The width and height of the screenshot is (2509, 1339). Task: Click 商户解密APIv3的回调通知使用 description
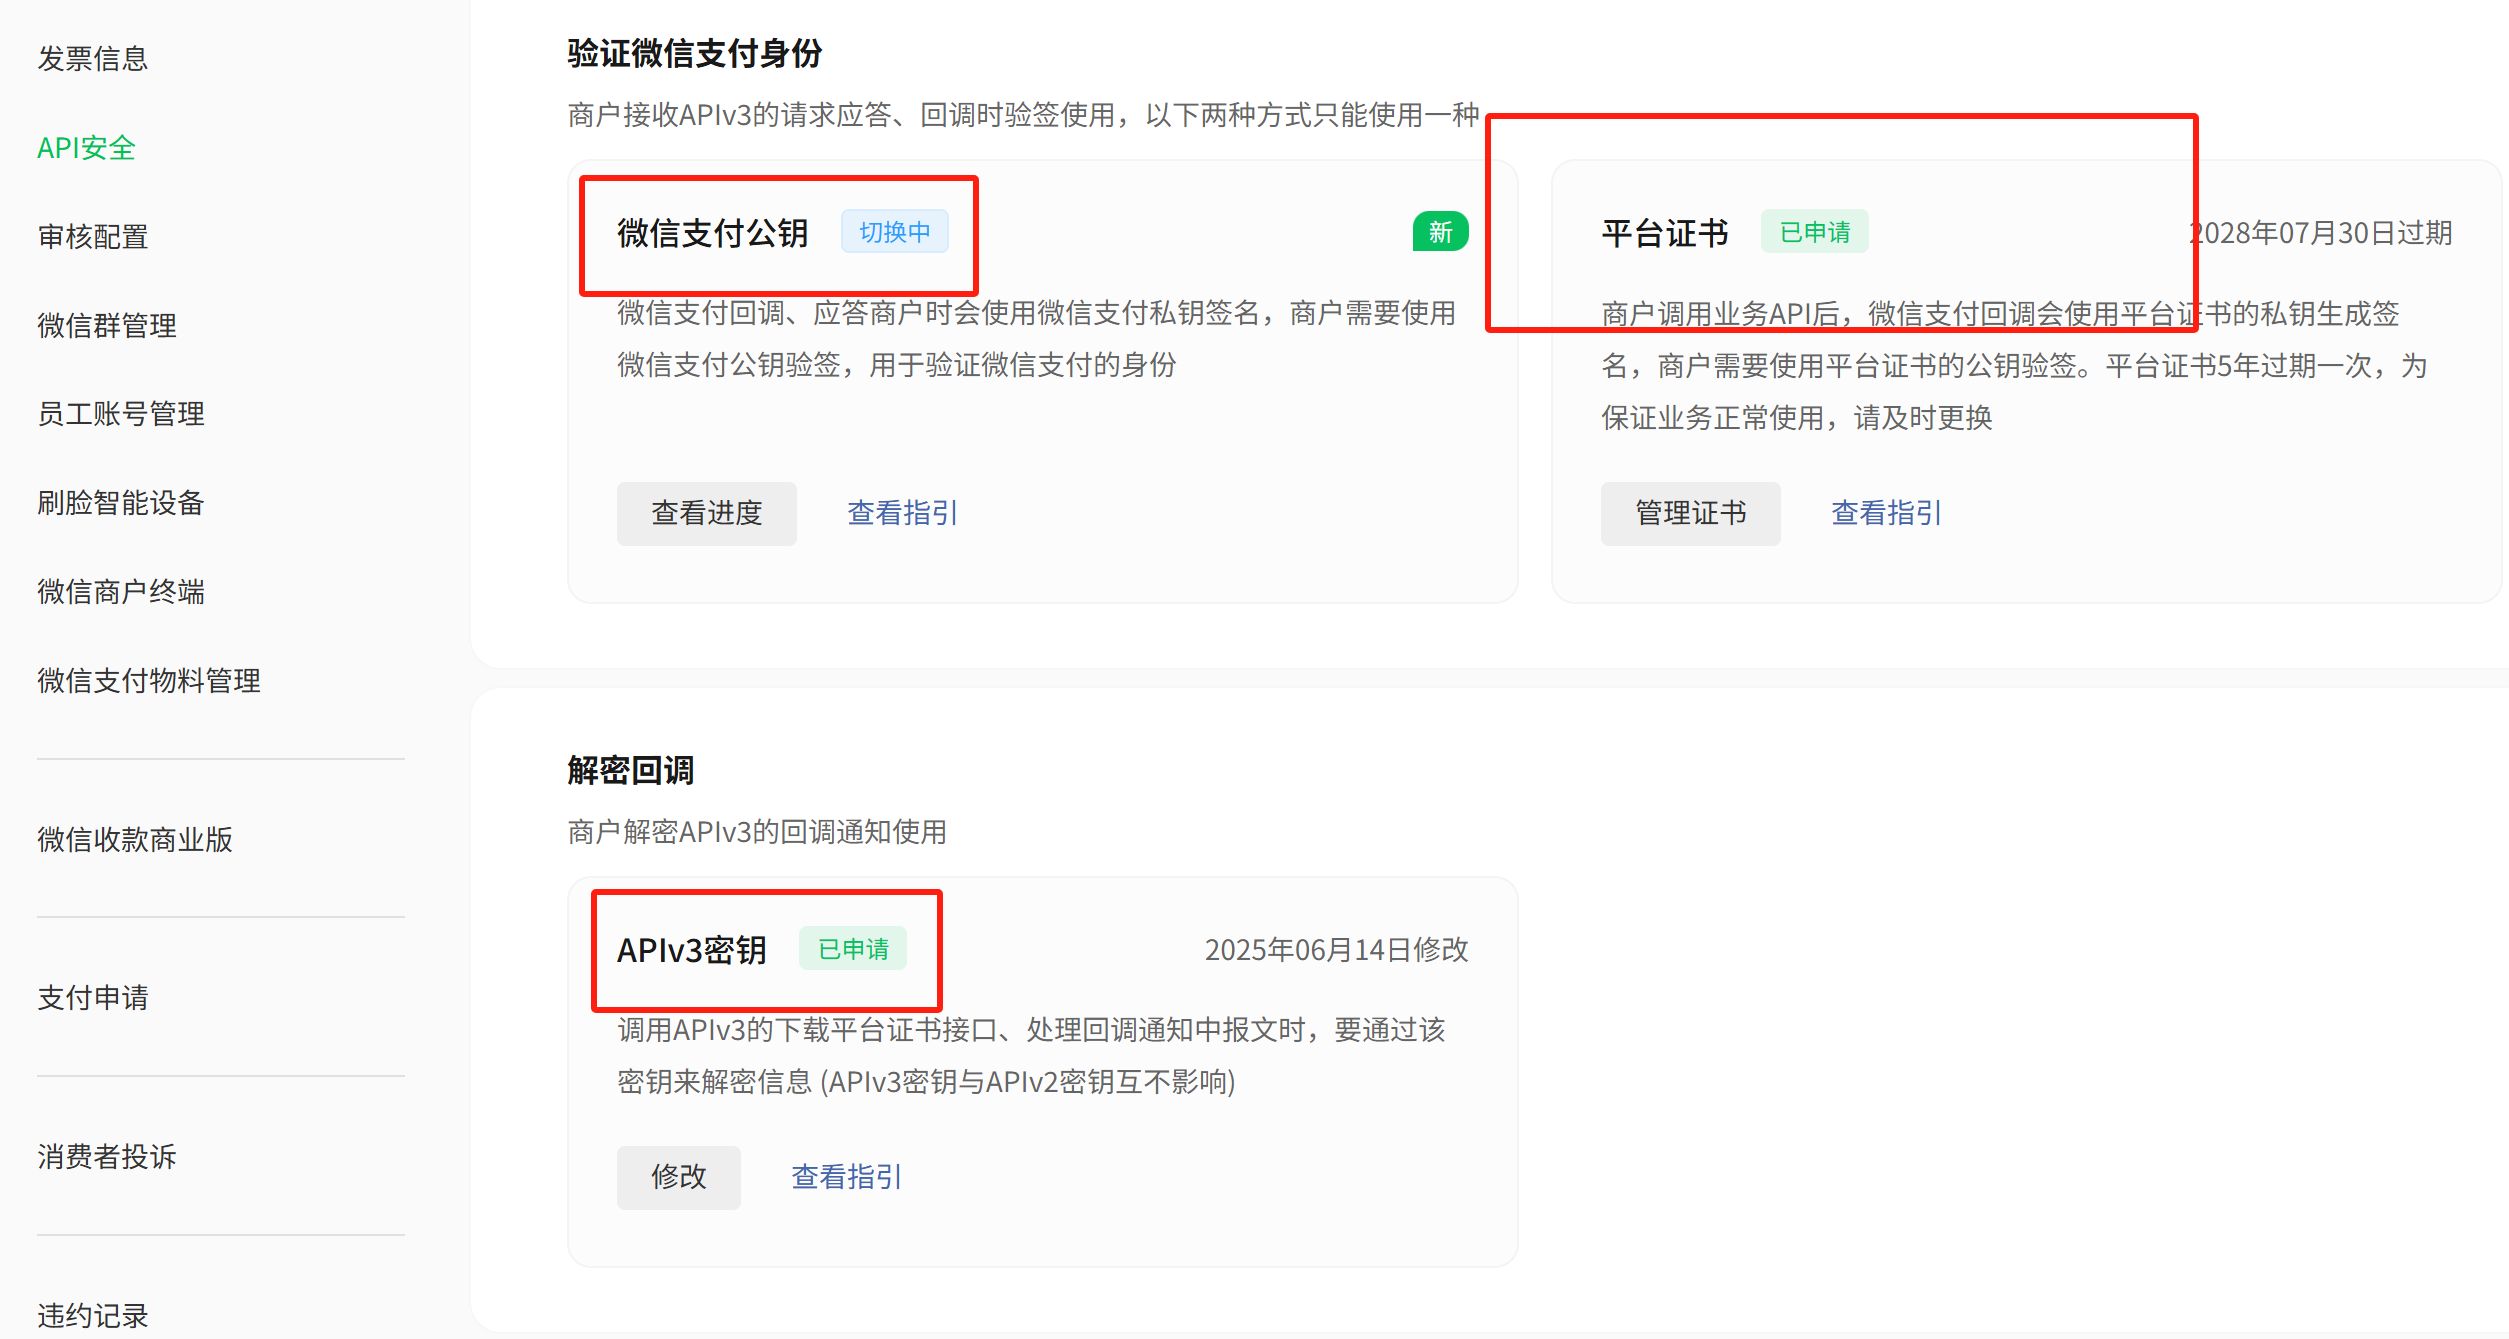click(757, 832)
